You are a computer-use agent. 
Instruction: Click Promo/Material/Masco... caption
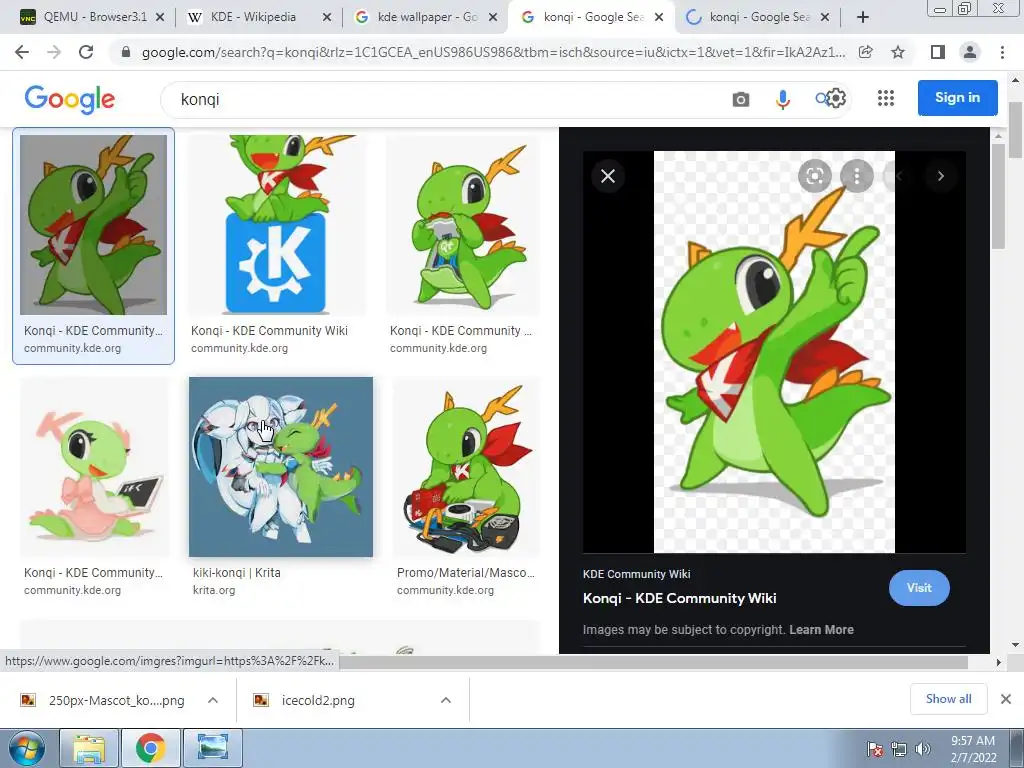(466, 573)
